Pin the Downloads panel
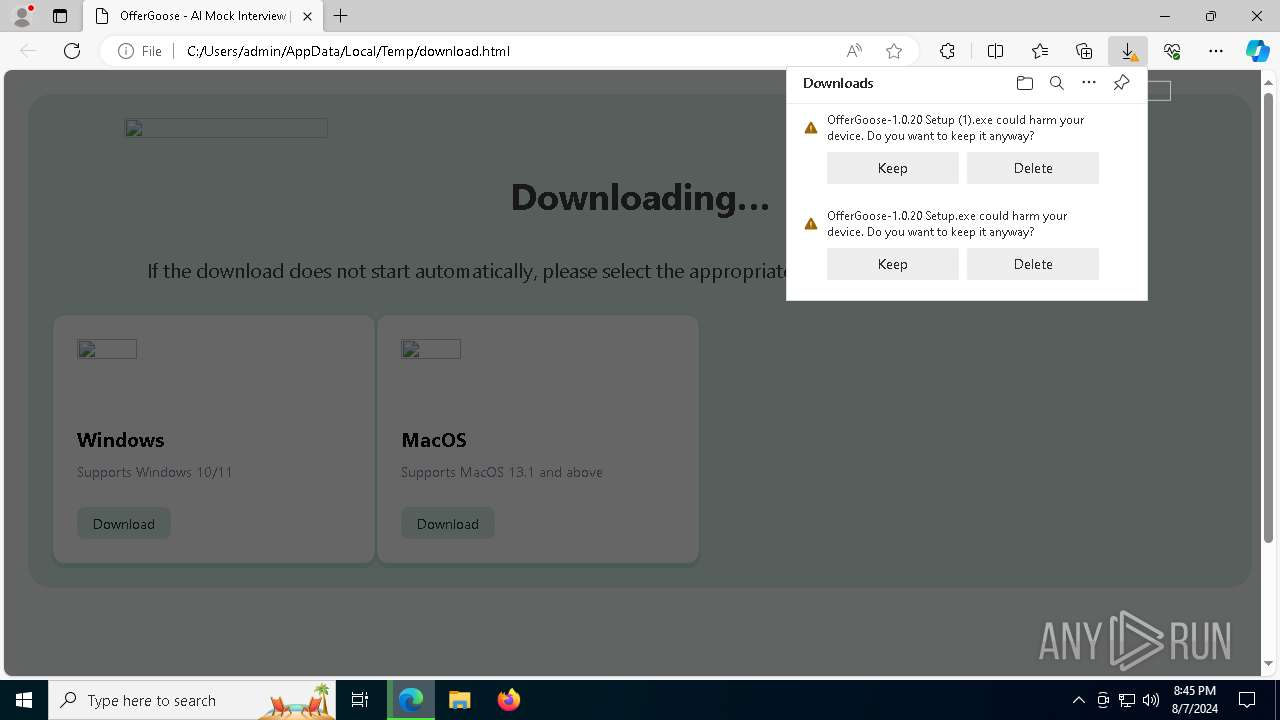 coord(1121,83)
